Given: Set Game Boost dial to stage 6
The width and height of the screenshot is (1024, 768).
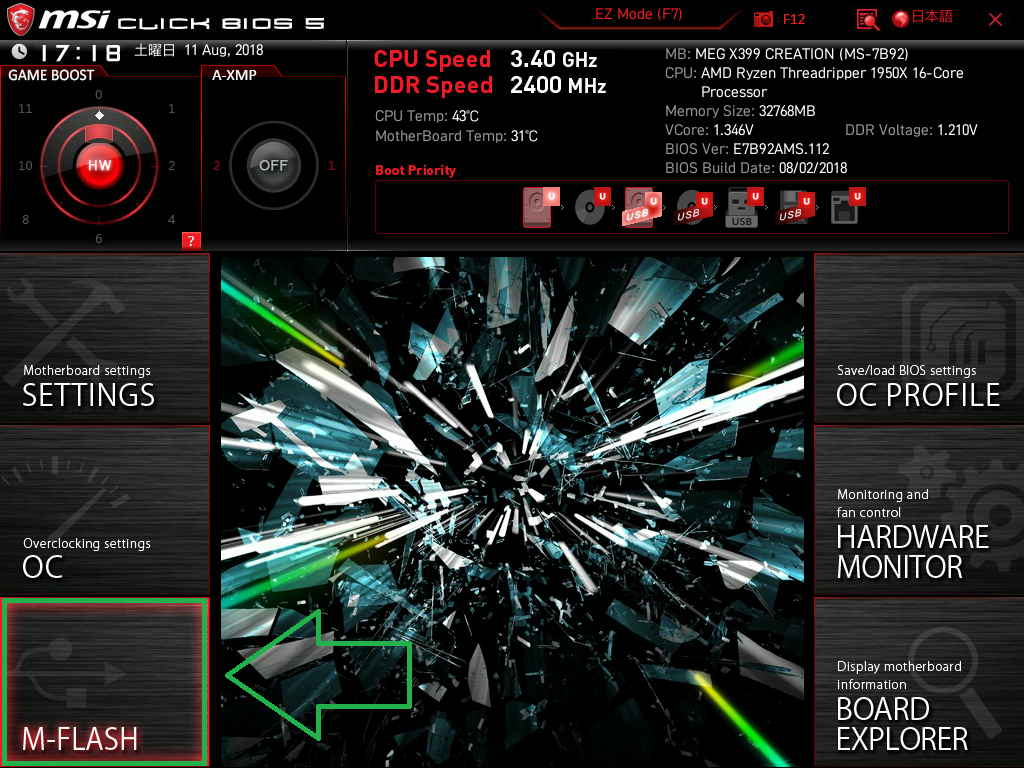Looking at the screenshot, I should pos(99,238).
